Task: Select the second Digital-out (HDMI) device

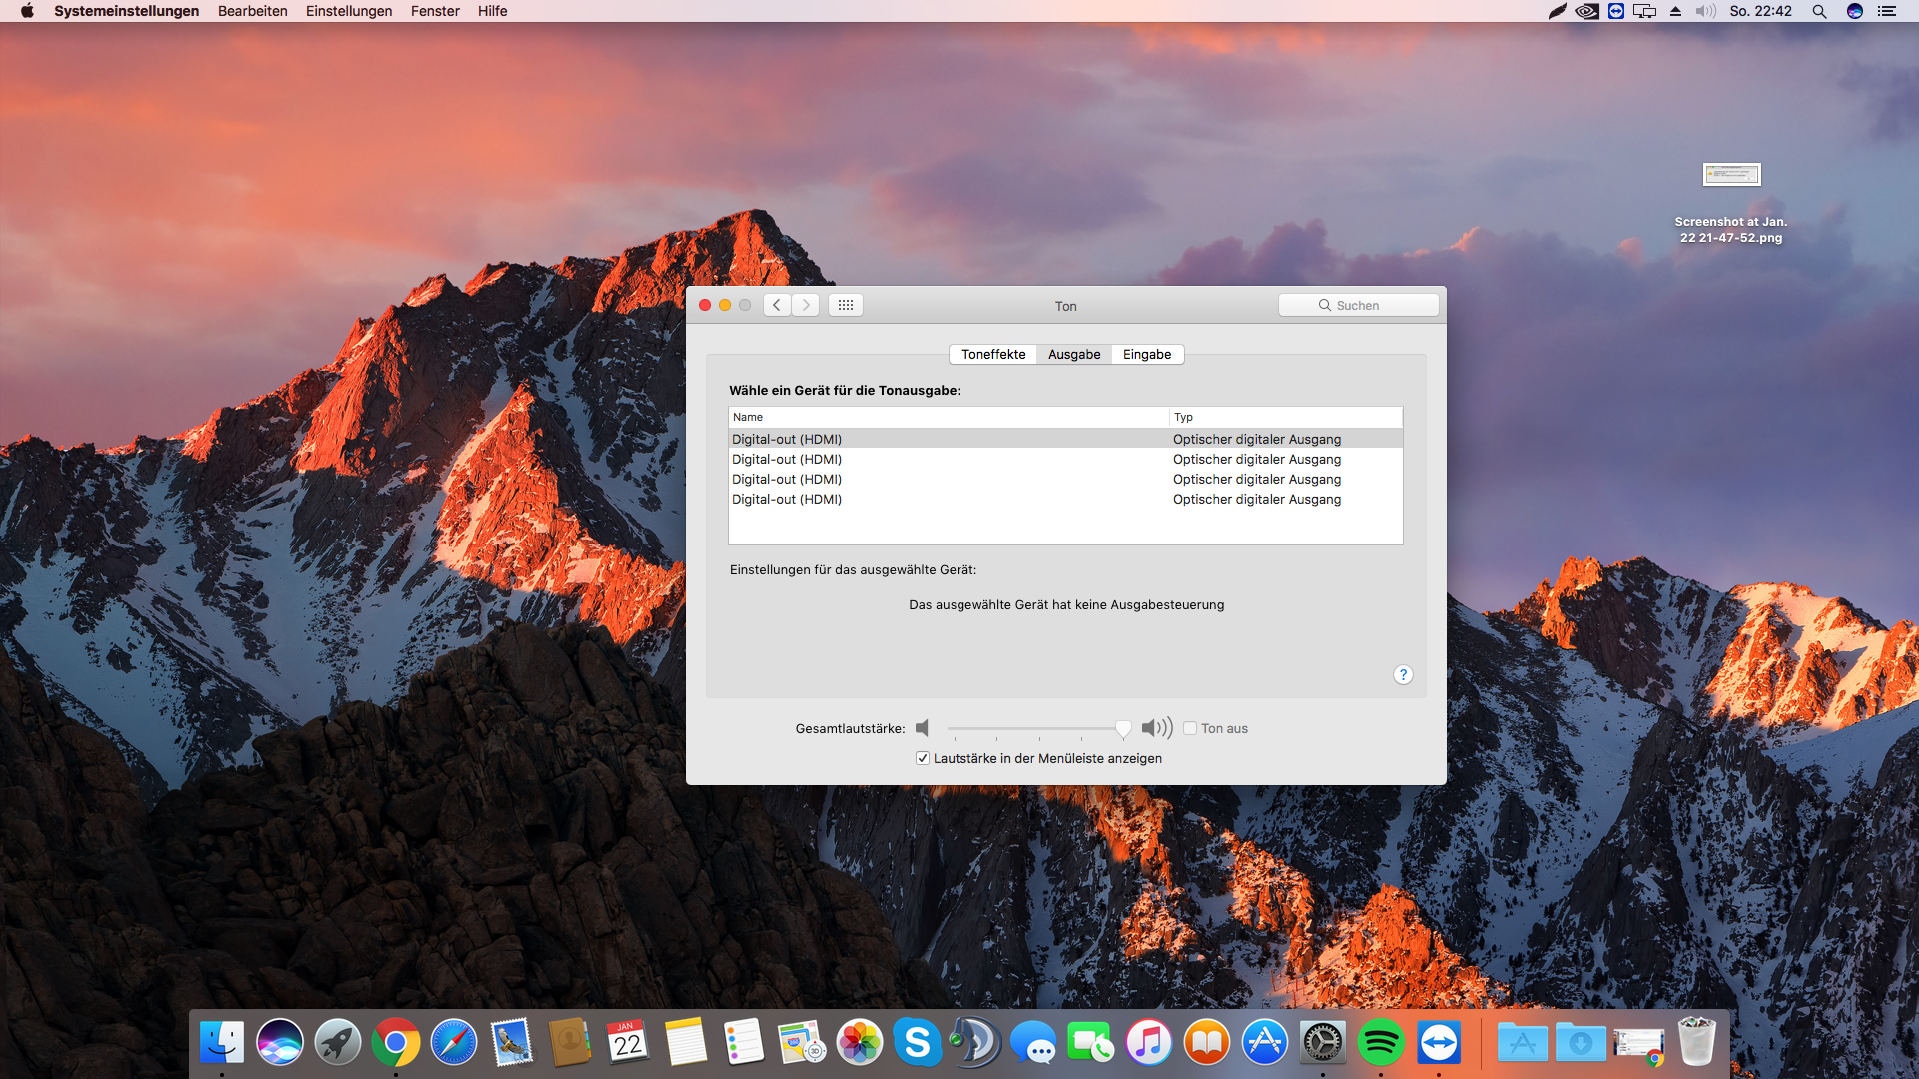Action: 787,460
